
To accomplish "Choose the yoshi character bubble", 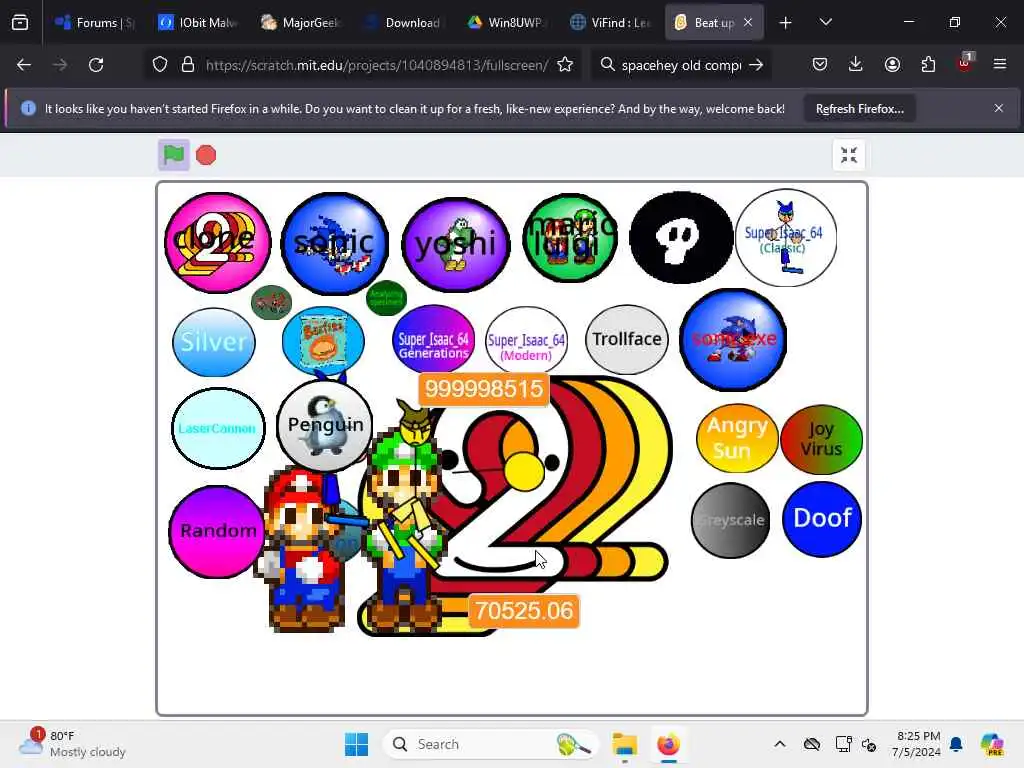I will click(x=456, y=244).
